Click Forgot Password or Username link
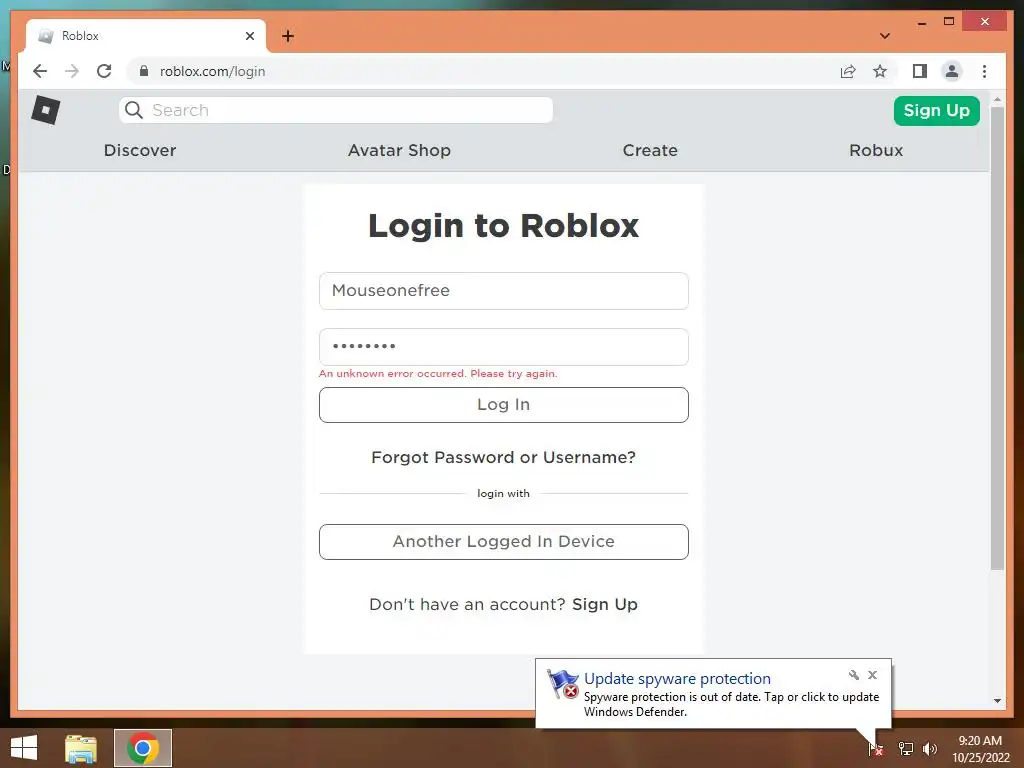1024x768 pixels. (504, 457)
